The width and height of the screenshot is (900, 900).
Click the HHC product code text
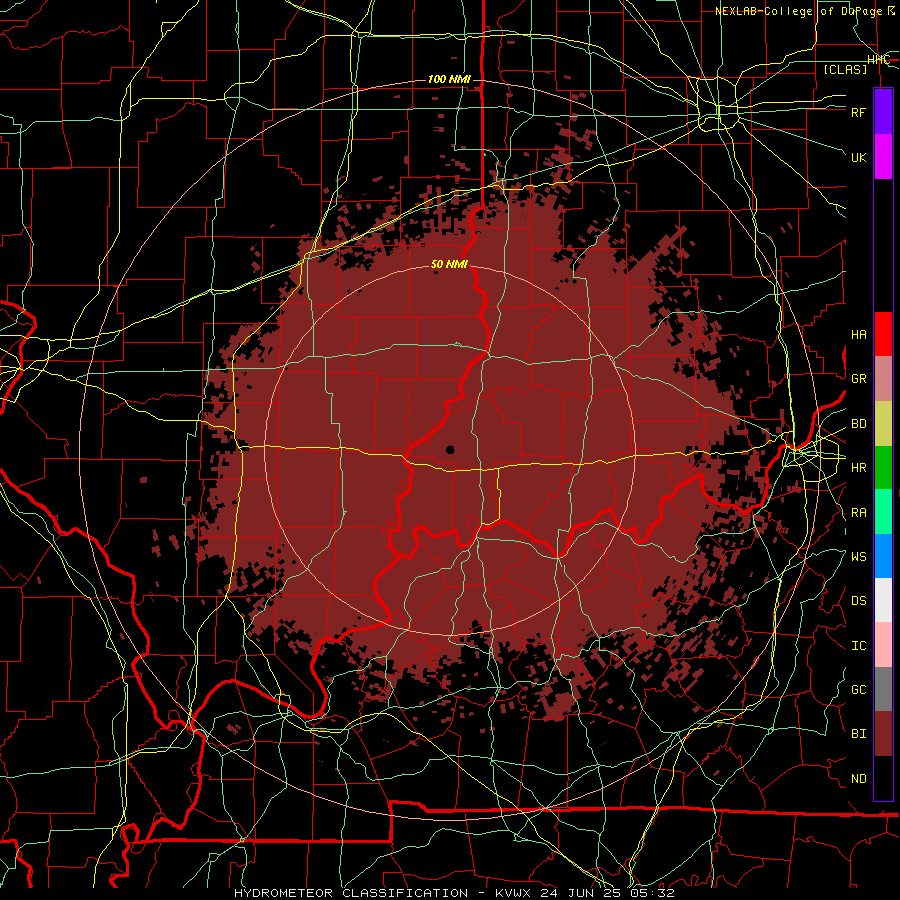tap(879, 60)
